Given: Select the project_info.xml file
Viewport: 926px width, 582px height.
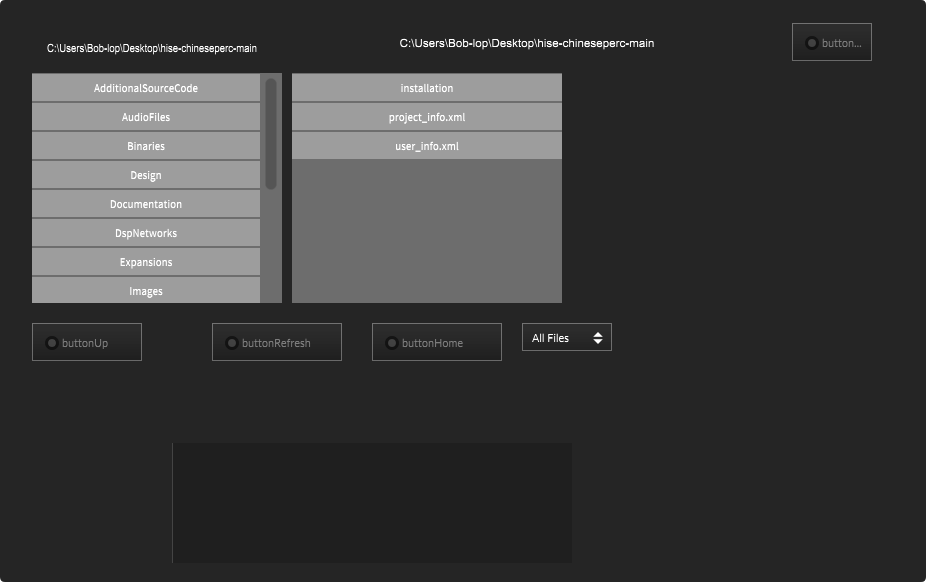Looking at the screenshot, I should (x=427, y=117).
